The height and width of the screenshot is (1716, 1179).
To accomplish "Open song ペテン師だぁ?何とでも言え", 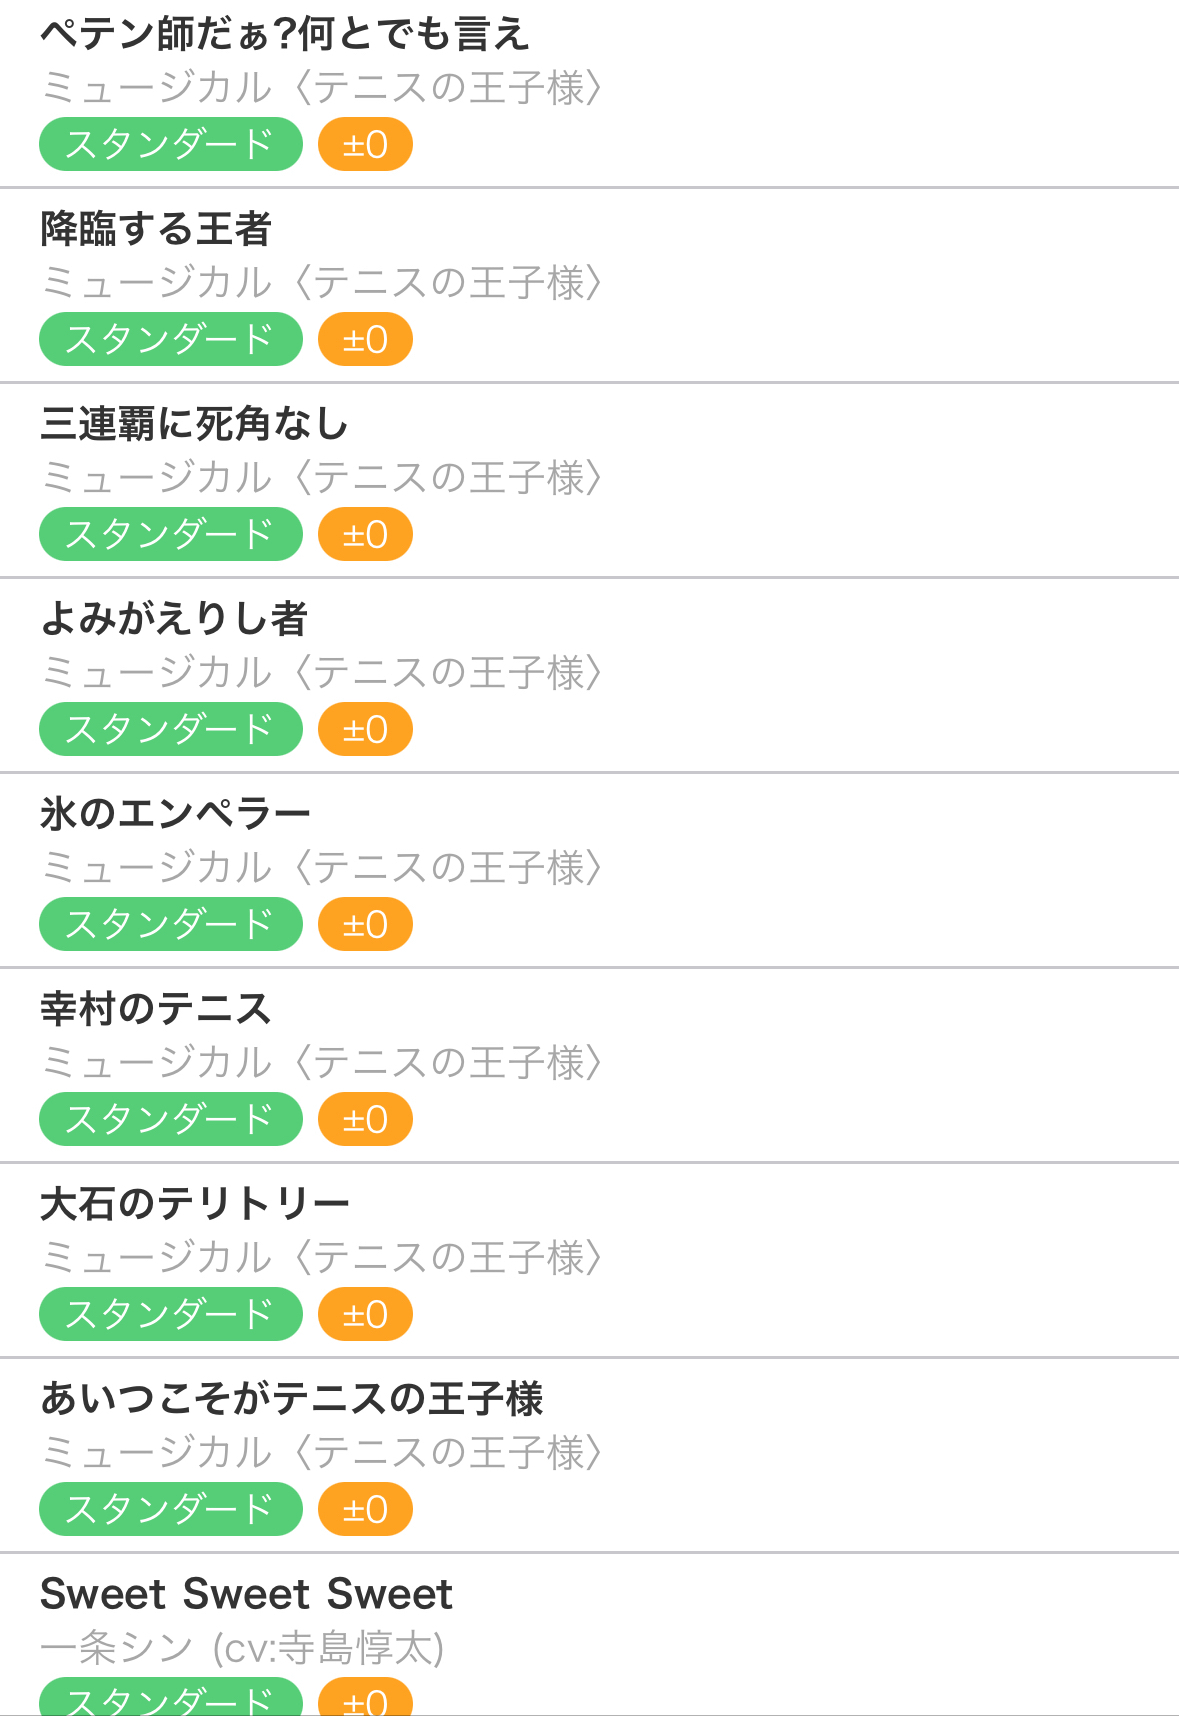I will coord(285,35).
